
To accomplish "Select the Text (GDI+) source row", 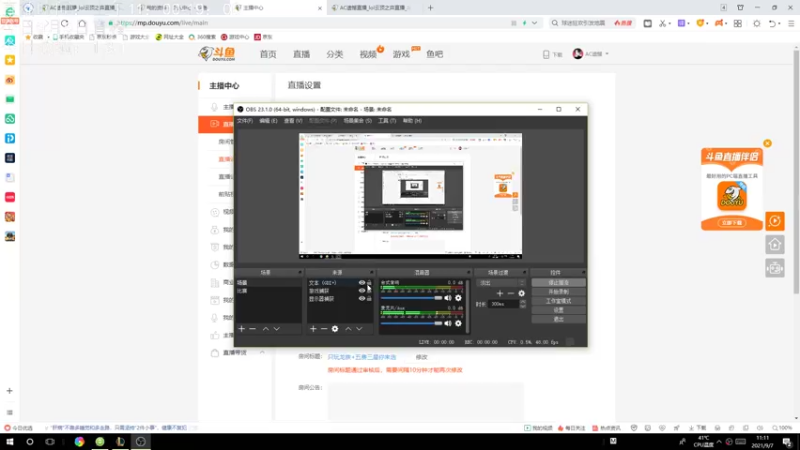I will pyautogui.click(x=340, y=283).
